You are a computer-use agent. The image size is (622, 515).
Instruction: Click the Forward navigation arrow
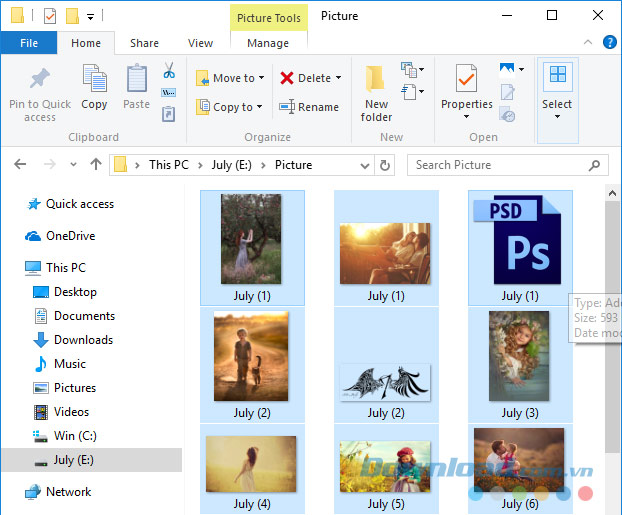tap(50, 164)
